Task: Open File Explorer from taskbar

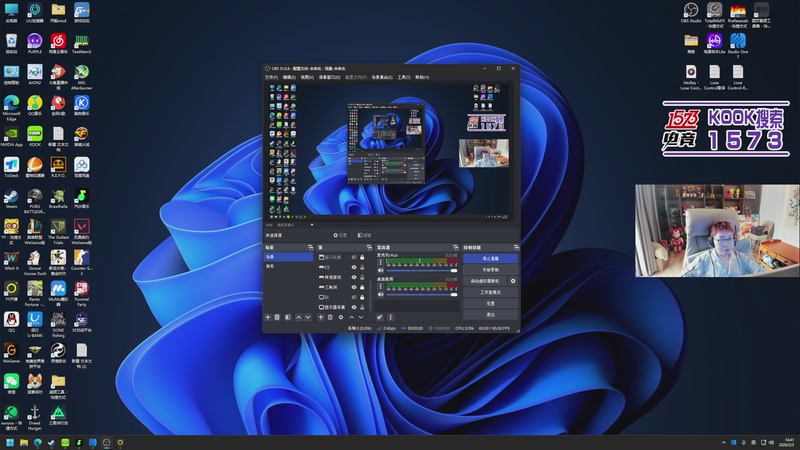Action: click(x=23, y=442)
